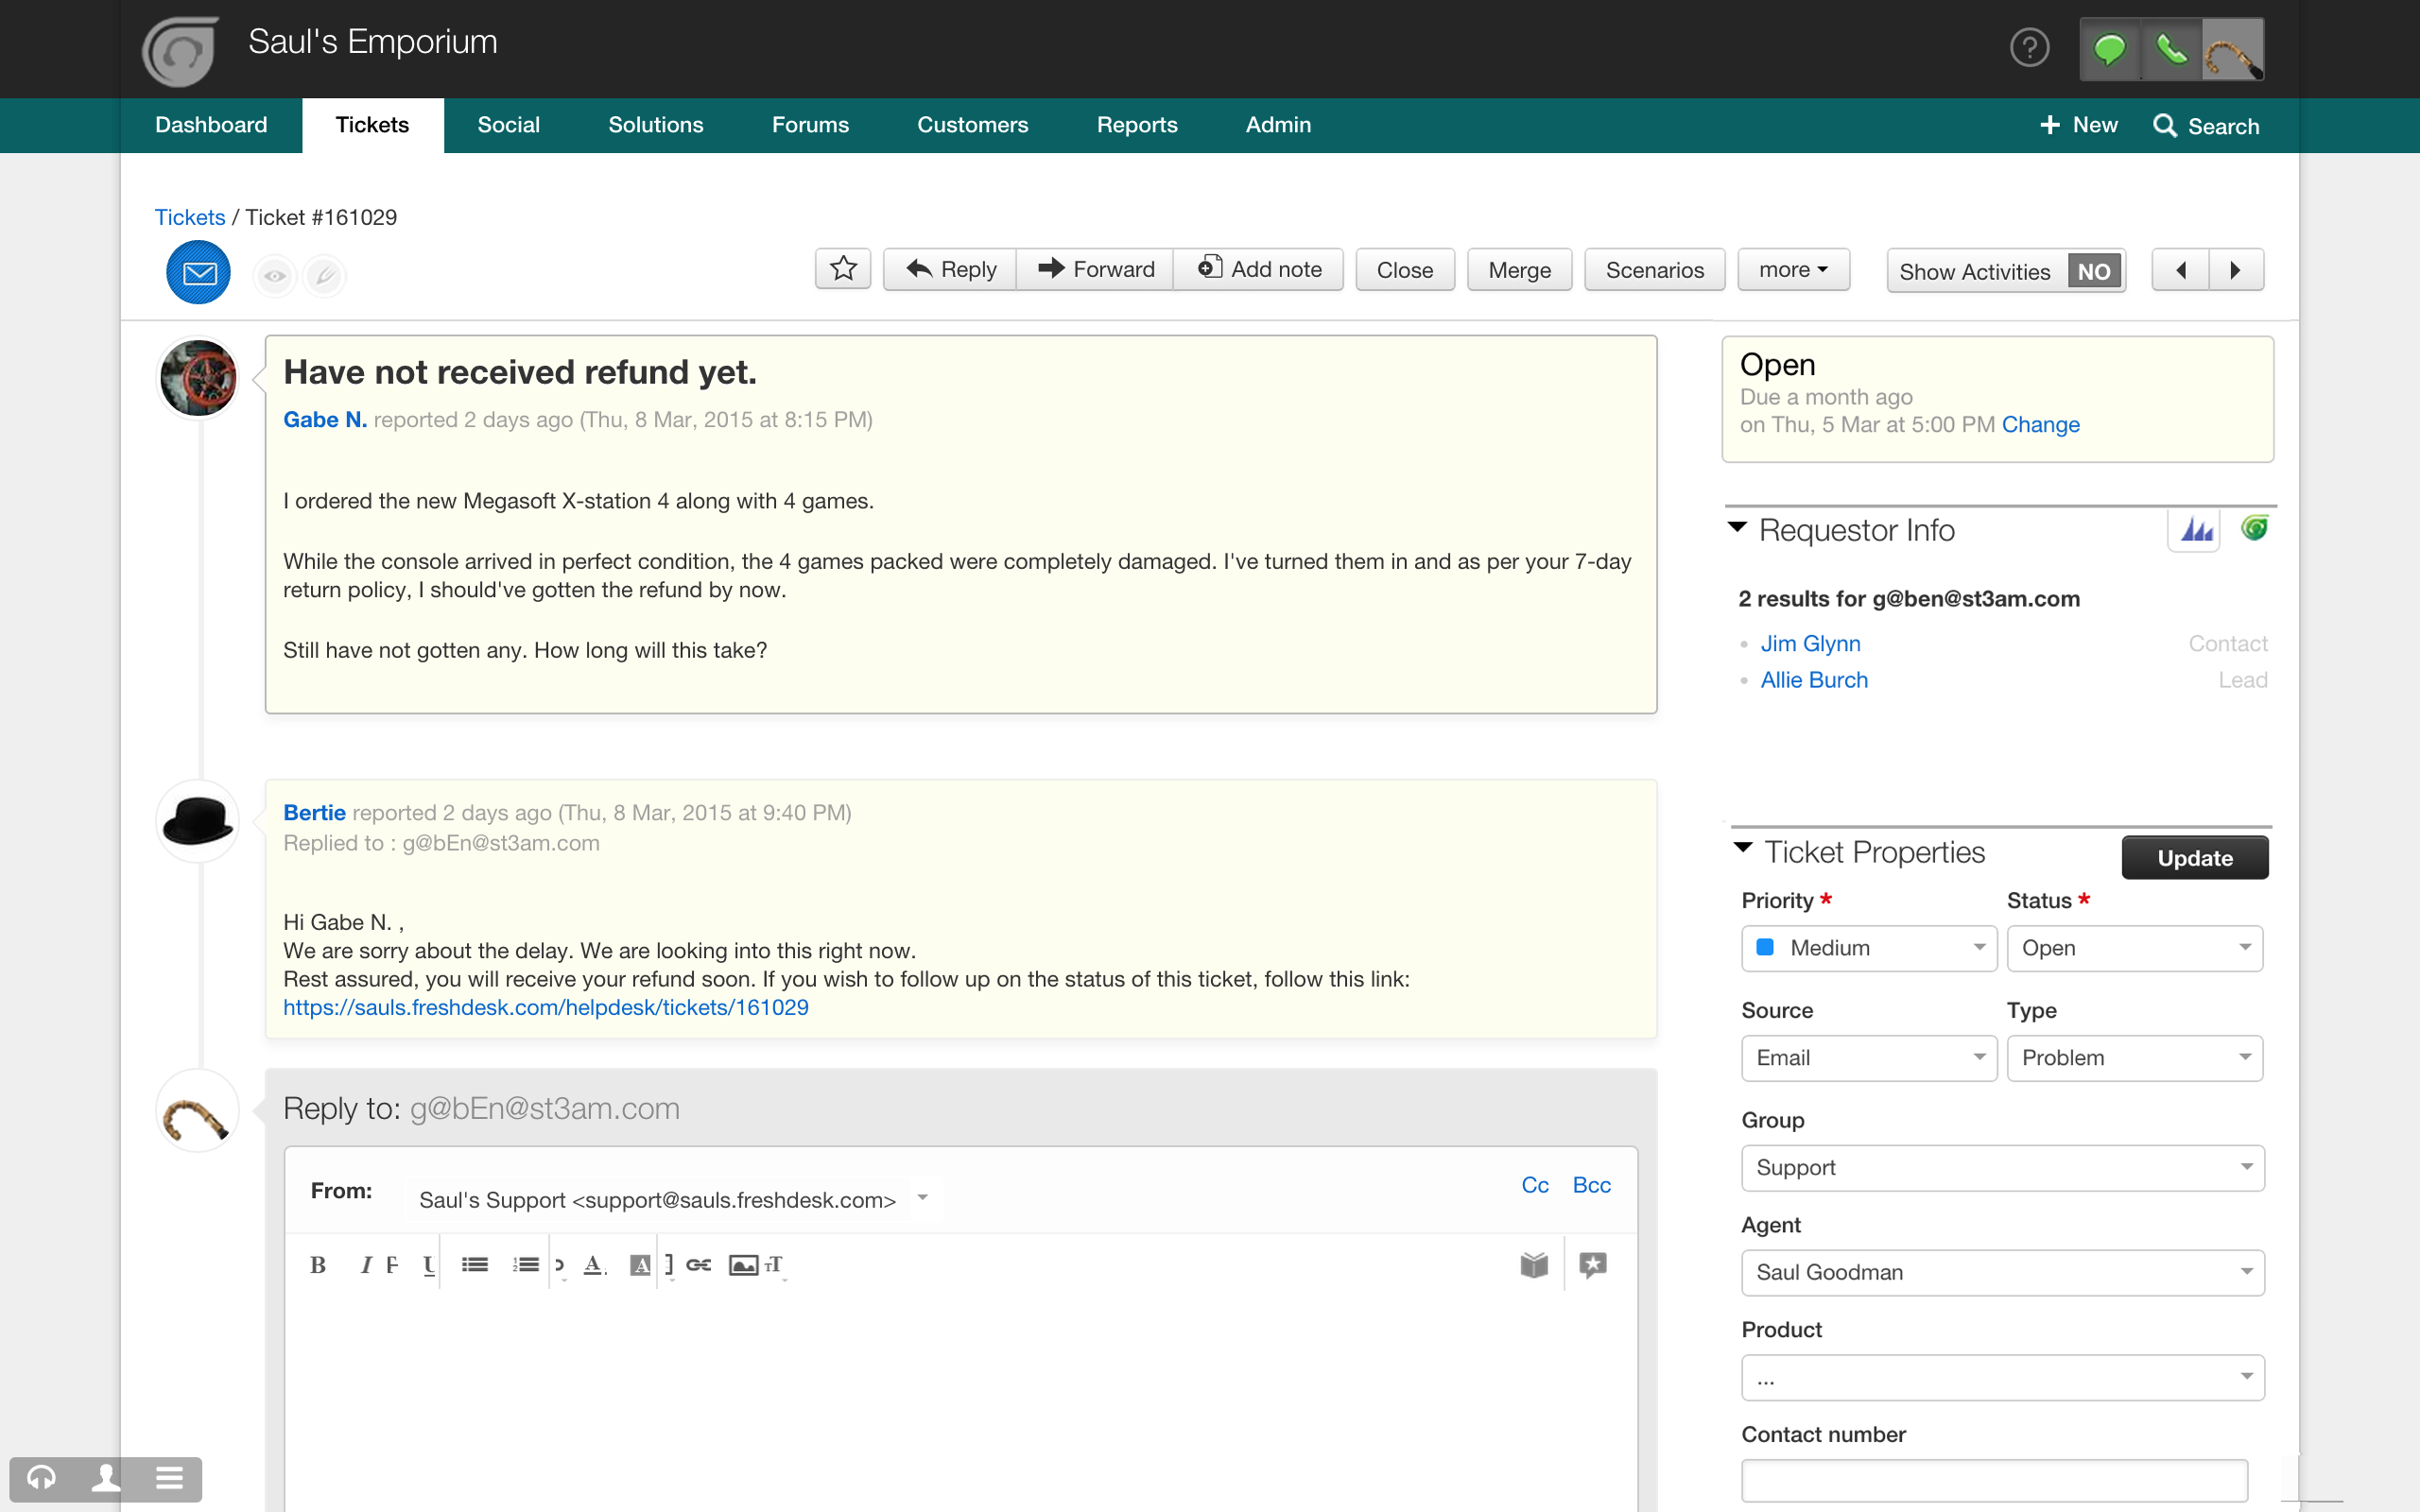Open the Agent dropdown showing Saul Goodman
Viewport: 2420px width, 1512px height.
2002,1272
